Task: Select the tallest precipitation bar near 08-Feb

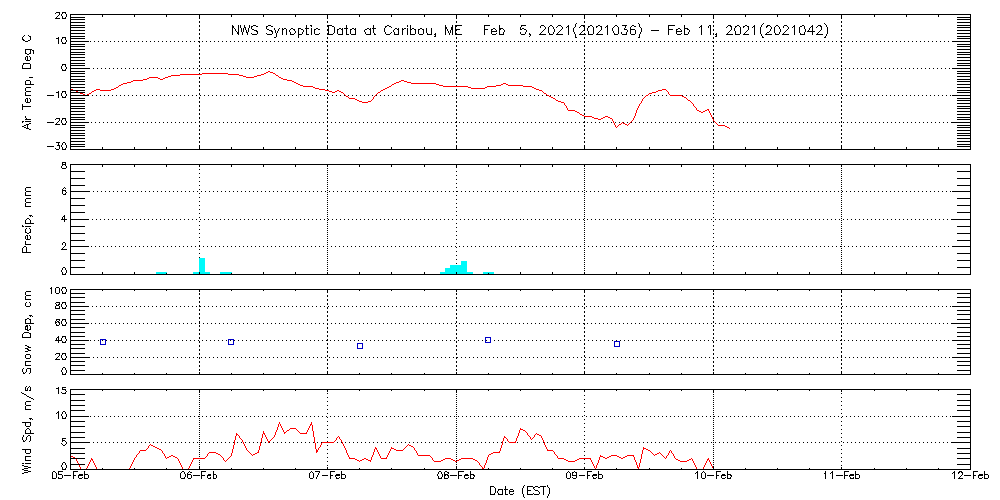Action: [464, 267]
